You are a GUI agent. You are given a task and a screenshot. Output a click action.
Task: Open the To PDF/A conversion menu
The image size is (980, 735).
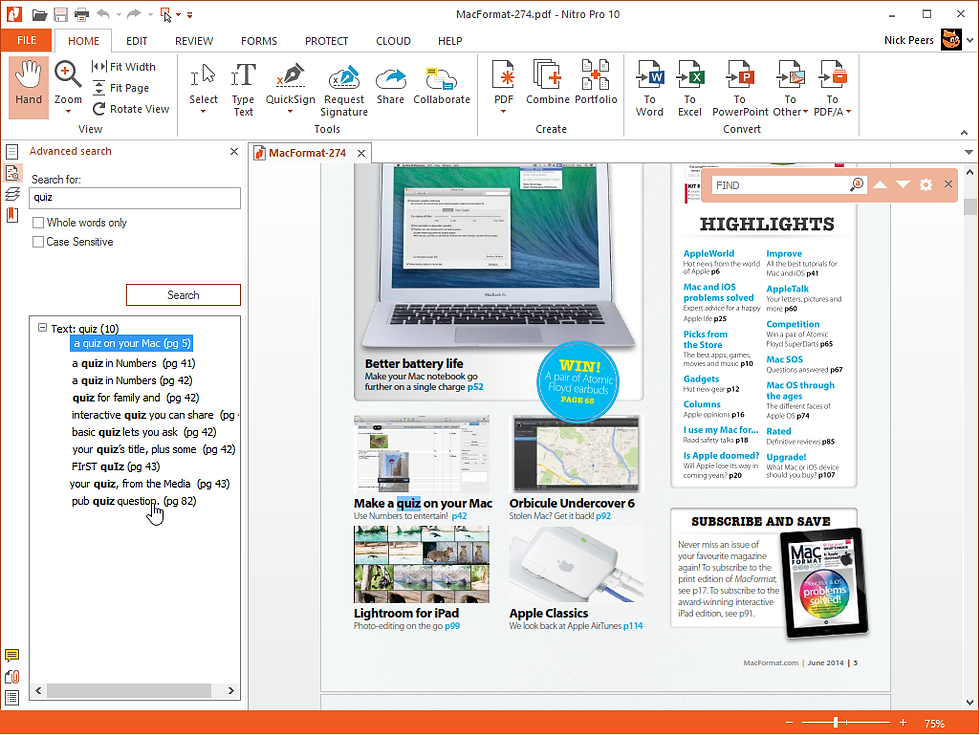tap(832, 89)
